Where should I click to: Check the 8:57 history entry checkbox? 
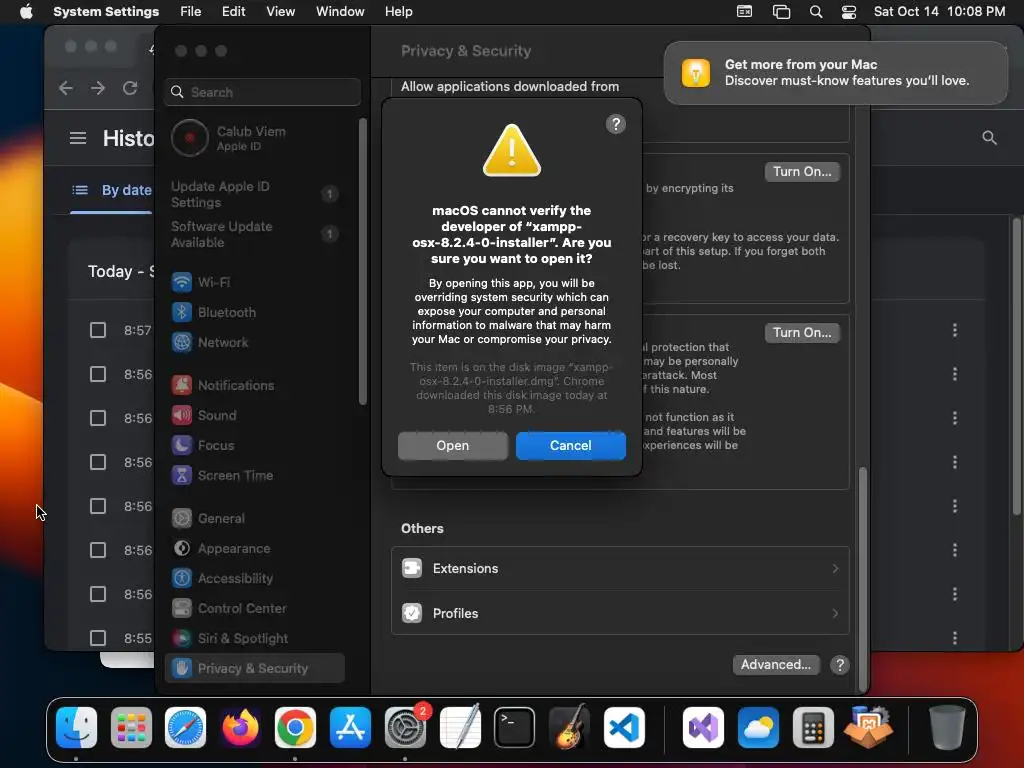[97, 330]
